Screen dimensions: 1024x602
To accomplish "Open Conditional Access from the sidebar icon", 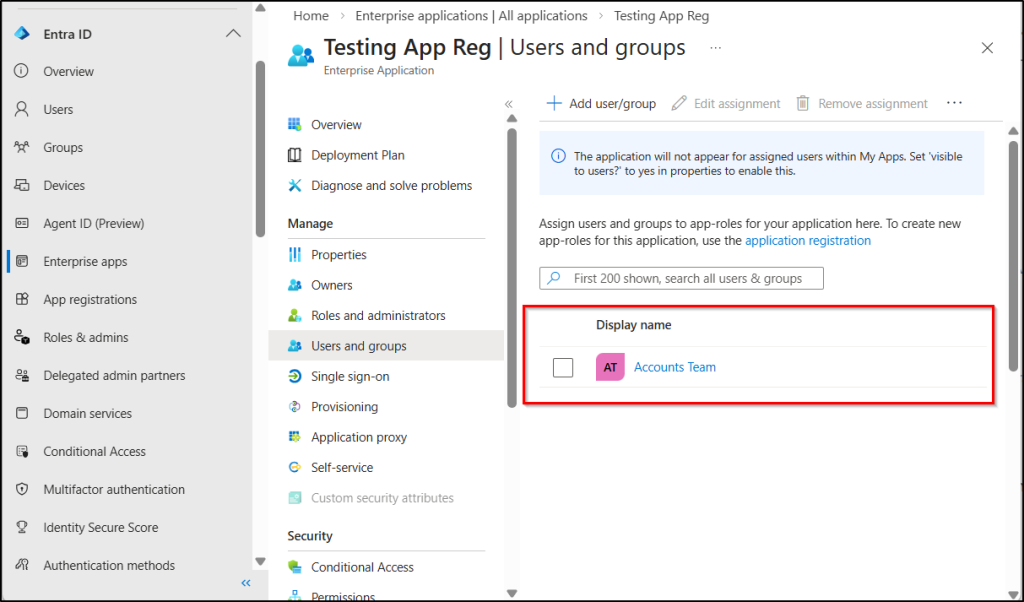I will (21, 451).
